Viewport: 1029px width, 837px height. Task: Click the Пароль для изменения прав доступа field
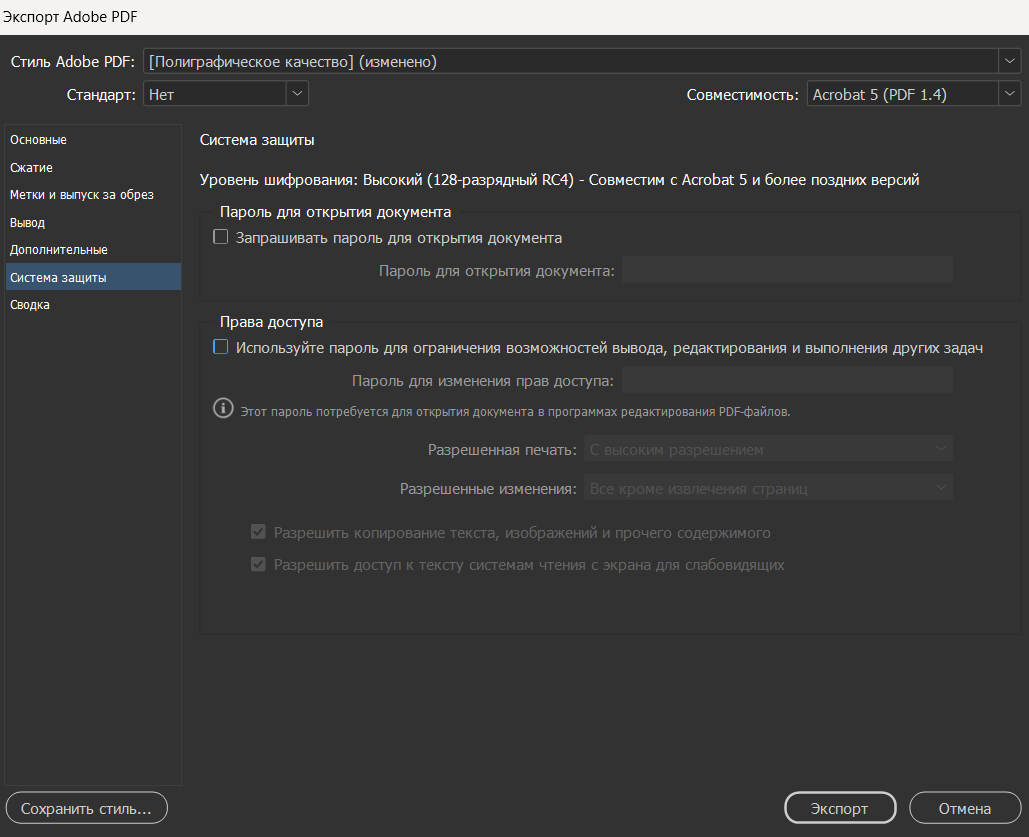(787, 380)
